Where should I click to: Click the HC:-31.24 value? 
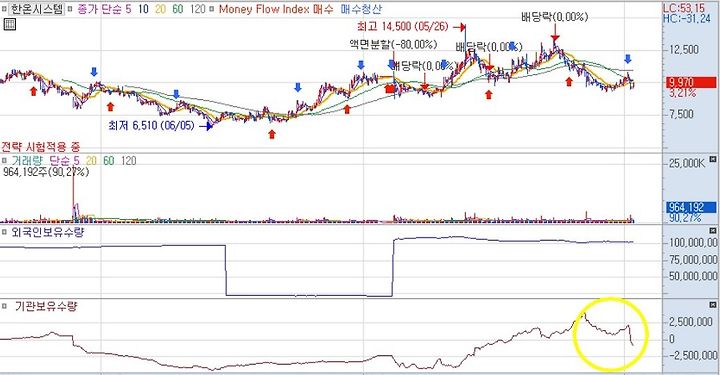687,18
